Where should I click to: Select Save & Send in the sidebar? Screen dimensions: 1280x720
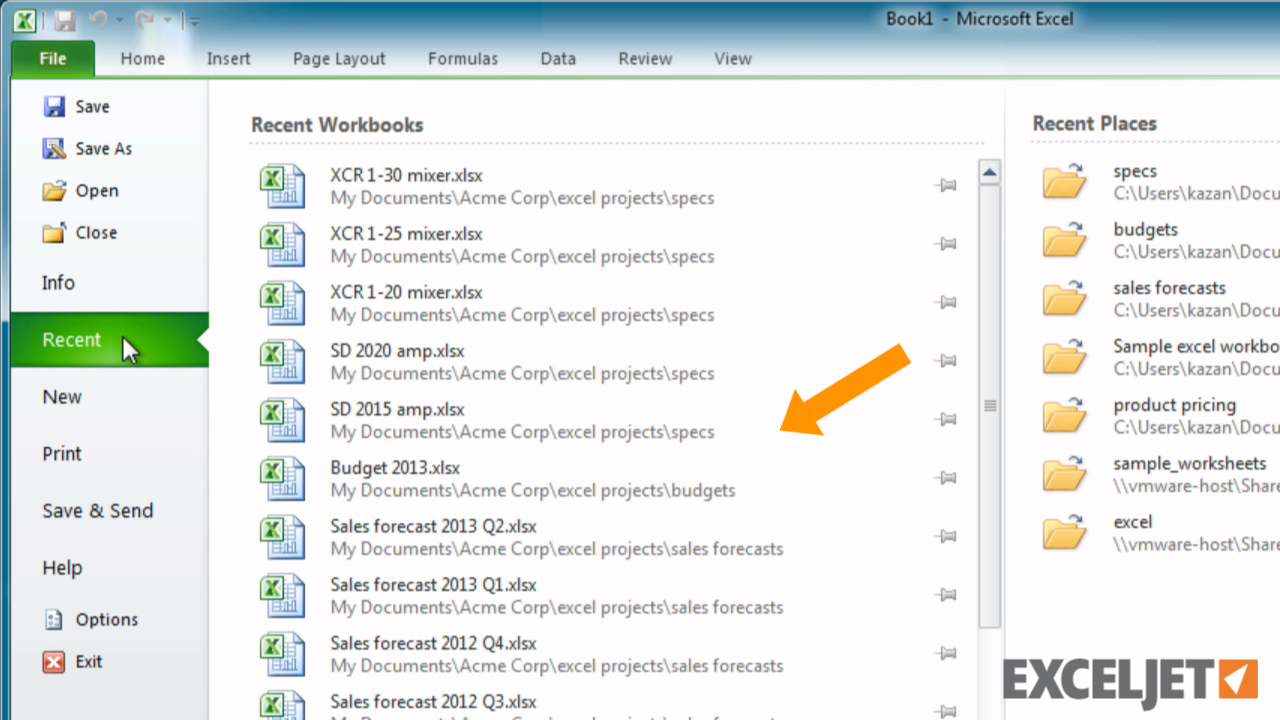tap(98, 511)
